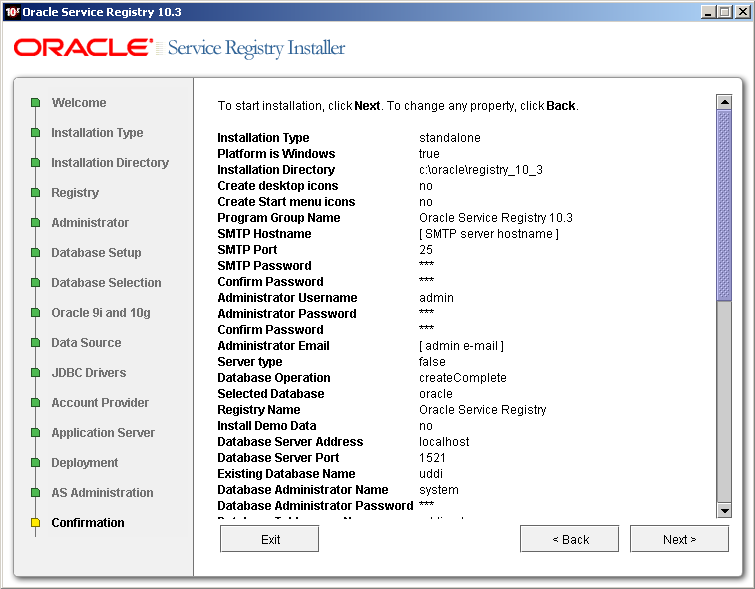Click the green marker beside Oracle 9i and 10g
Screen dimensions: 755x589
[x=35, y=313]
